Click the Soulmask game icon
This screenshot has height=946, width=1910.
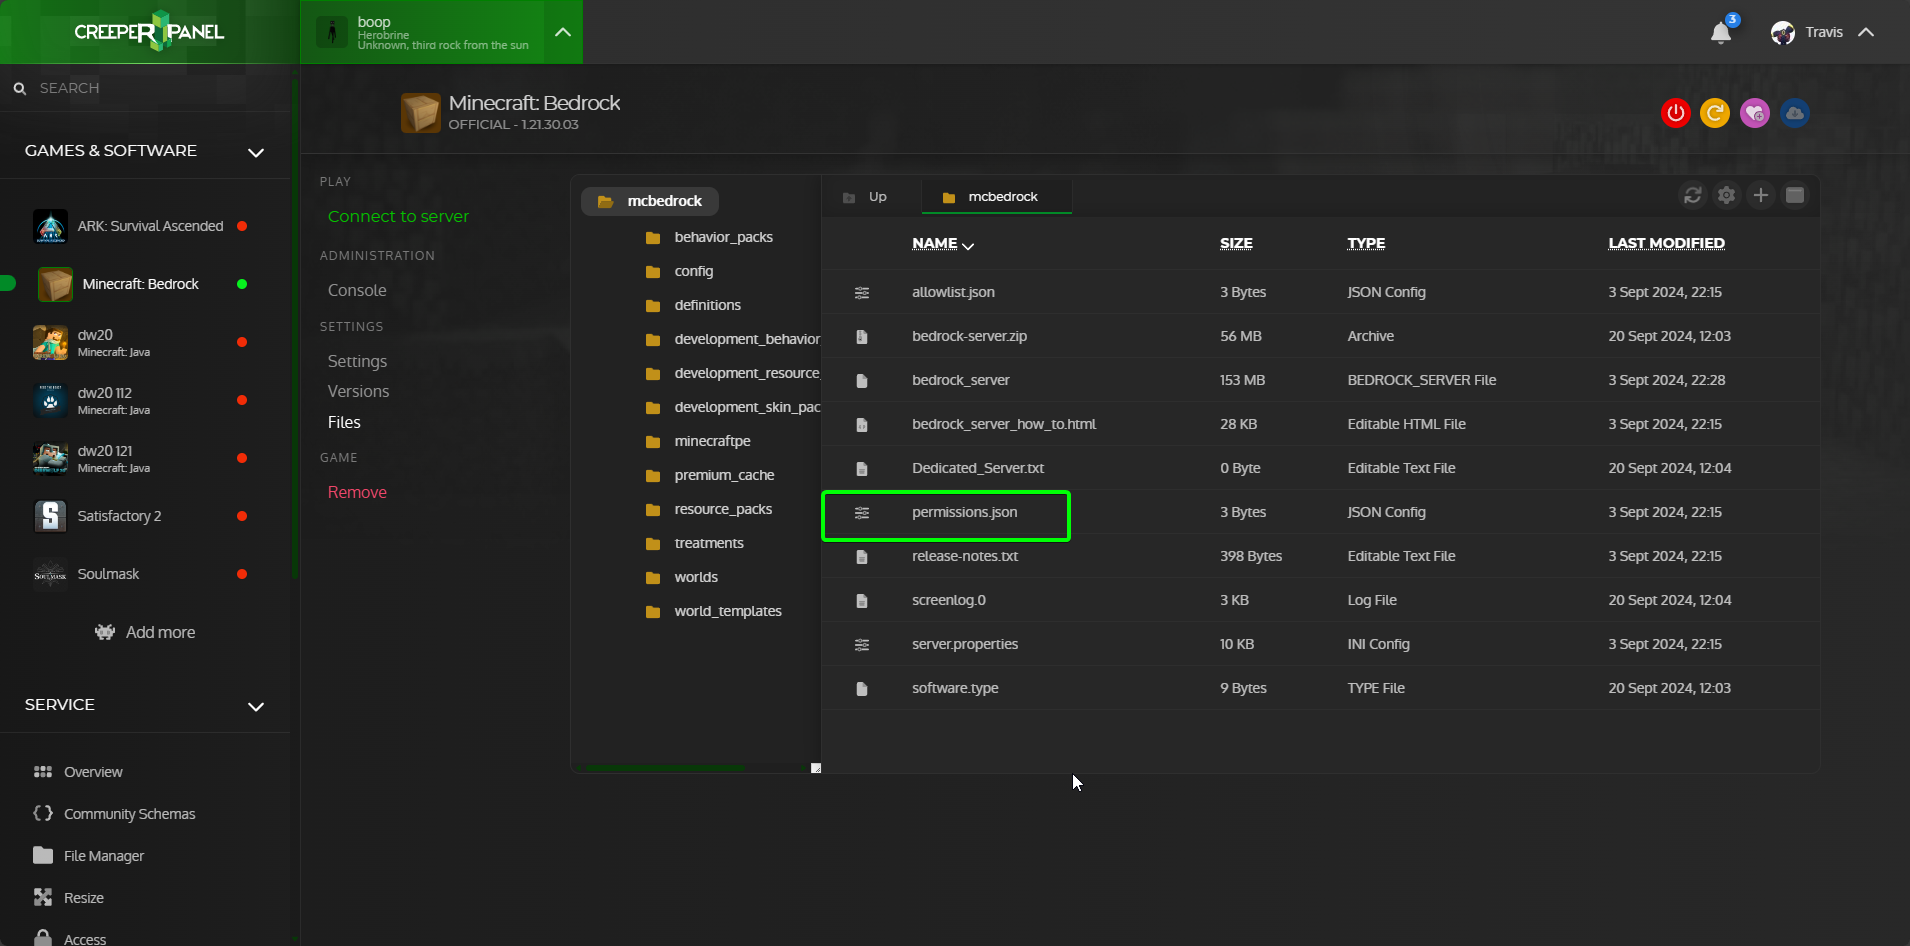coord(50,574)
